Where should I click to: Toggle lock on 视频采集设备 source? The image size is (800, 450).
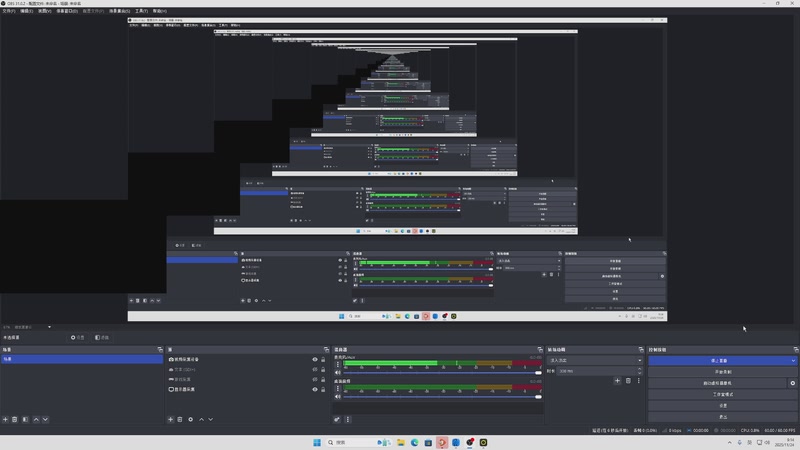[x=323, y=359]
